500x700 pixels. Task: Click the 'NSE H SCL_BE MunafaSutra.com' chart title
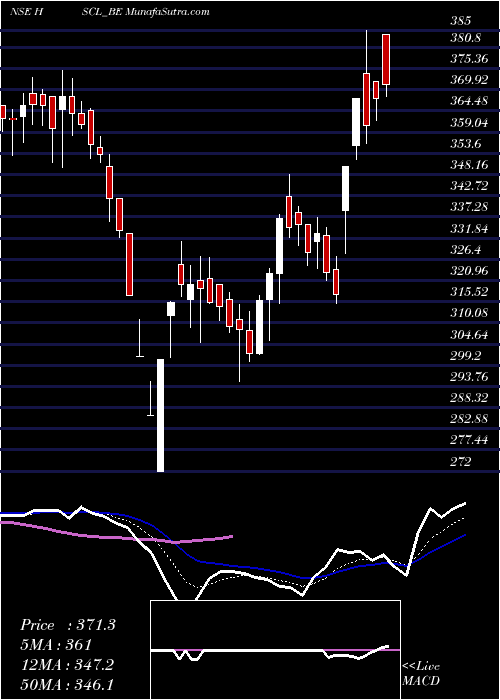coord(109,12)
